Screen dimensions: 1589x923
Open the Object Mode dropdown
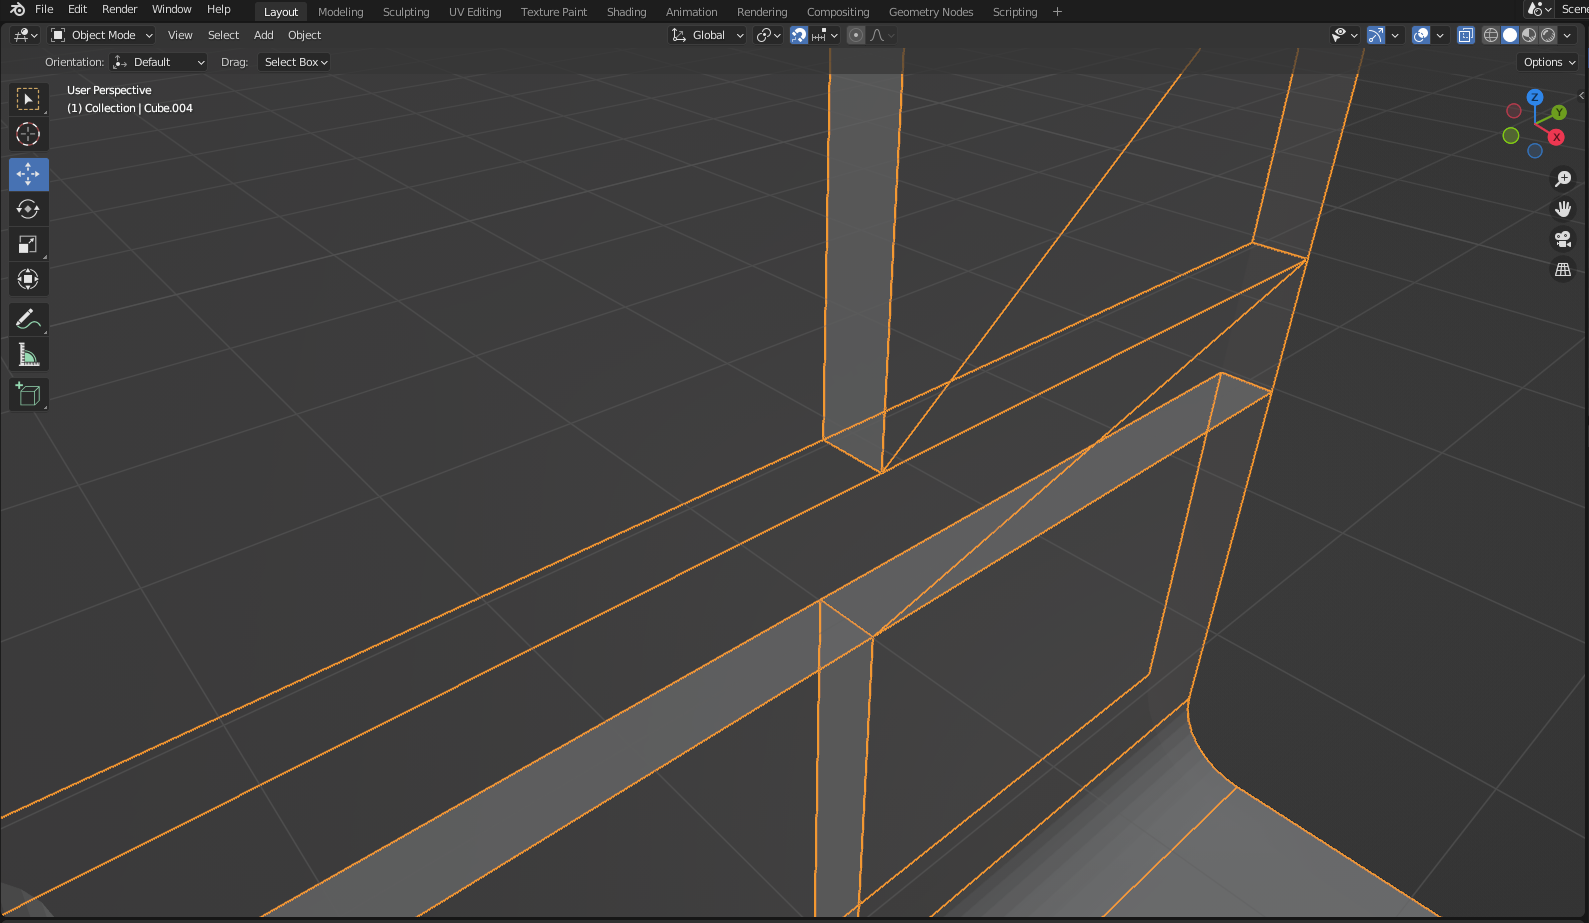click(x=102, y=35)
